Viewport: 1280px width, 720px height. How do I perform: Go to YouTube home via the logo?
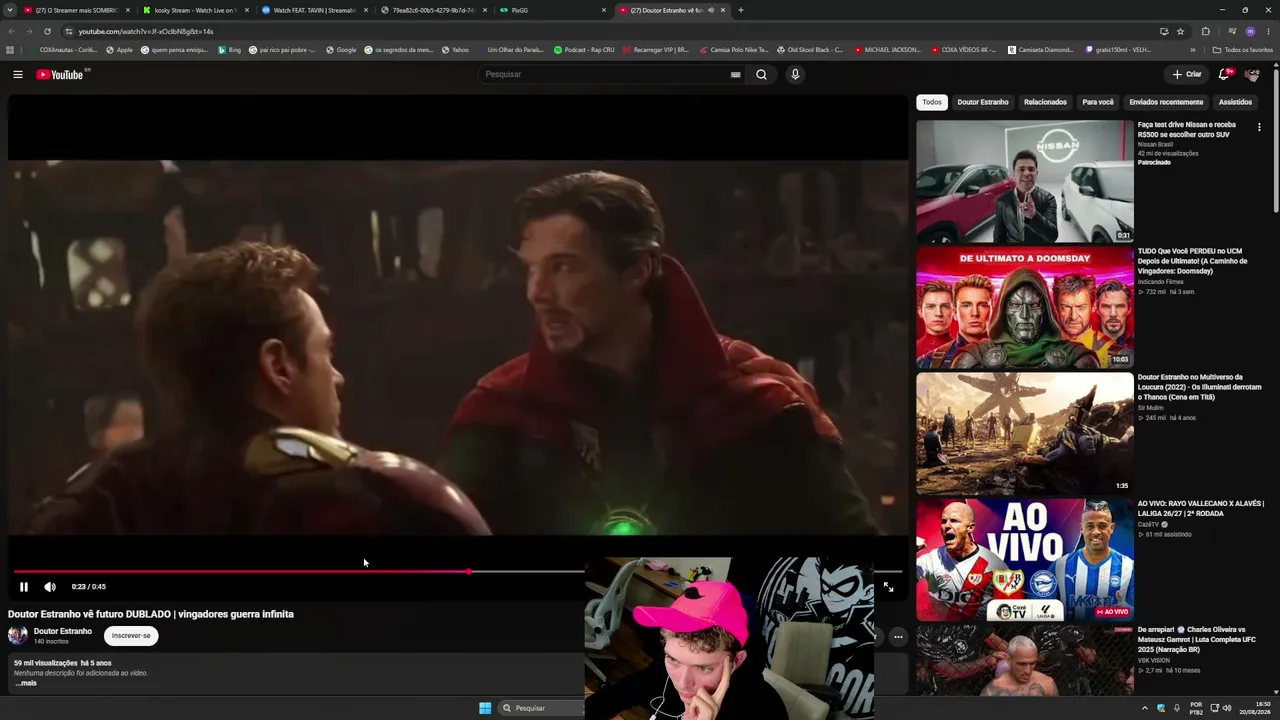62,75
